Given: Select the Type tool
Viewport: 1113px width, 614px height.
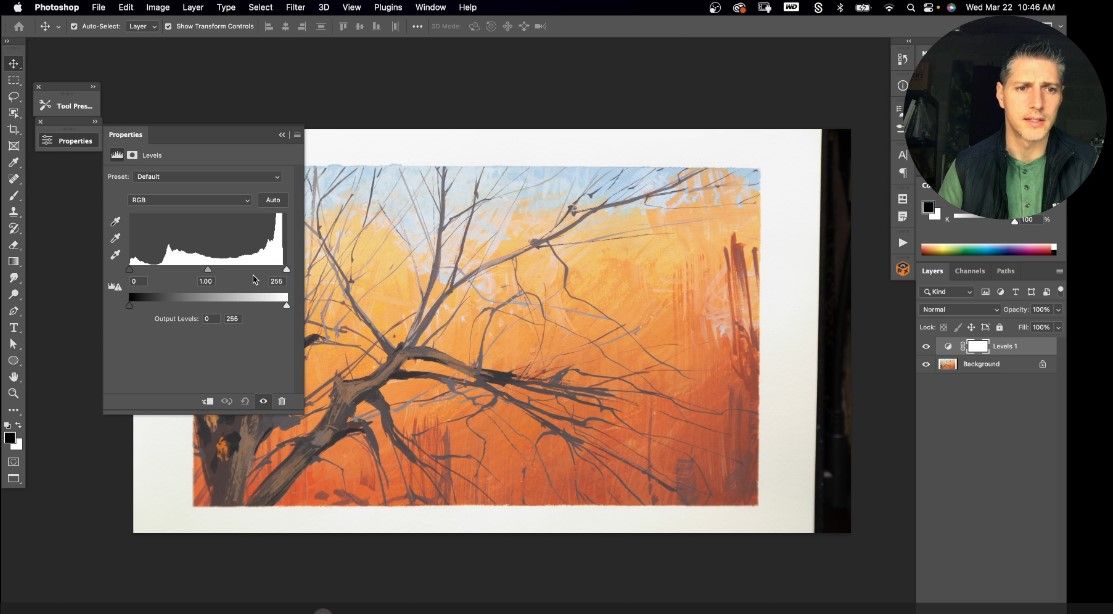Looking at the screenshot, I should click(x=14, y=327).
